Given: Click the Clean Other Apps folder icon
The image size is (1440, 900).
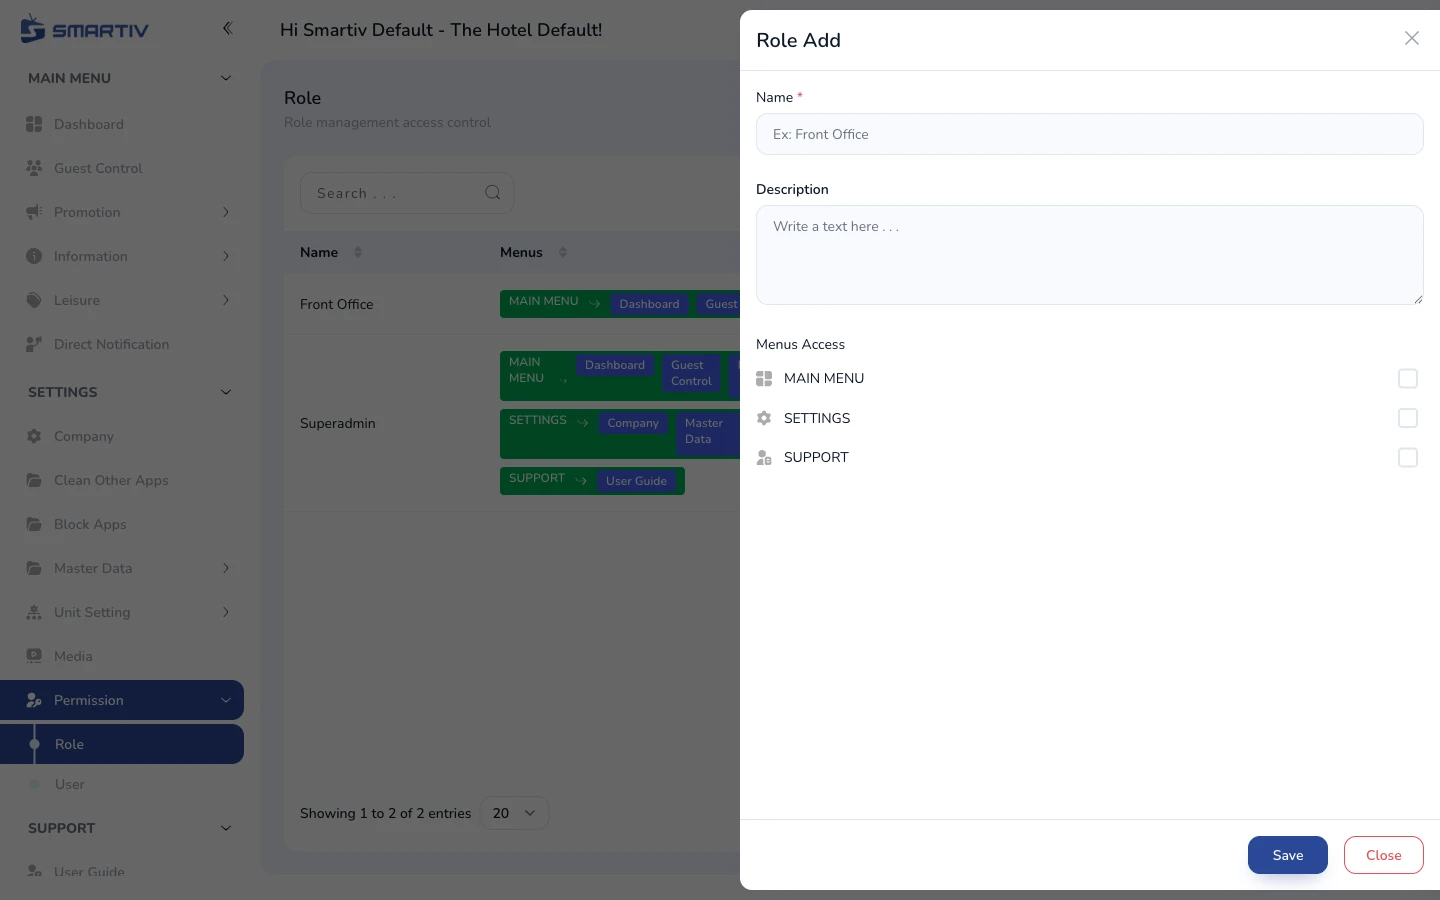Looking at the screenshot, I should pos(34,480).
